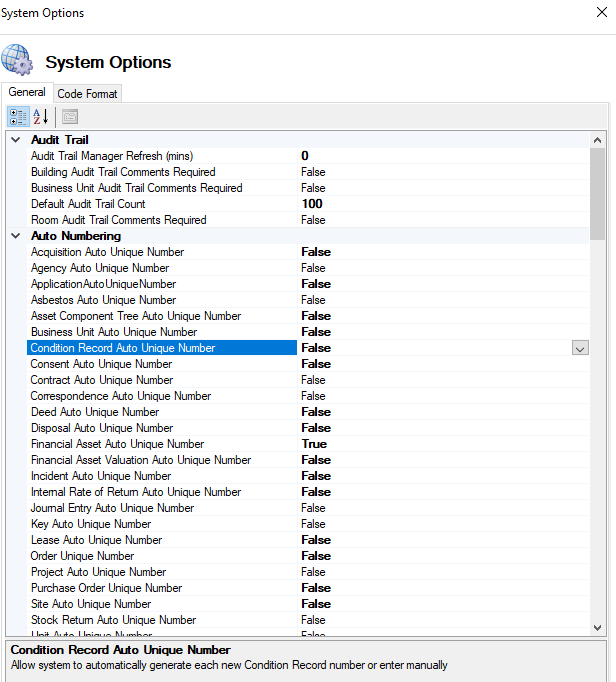
Task: Click the Default Audit Trail Count value
Action: point(312,204)
